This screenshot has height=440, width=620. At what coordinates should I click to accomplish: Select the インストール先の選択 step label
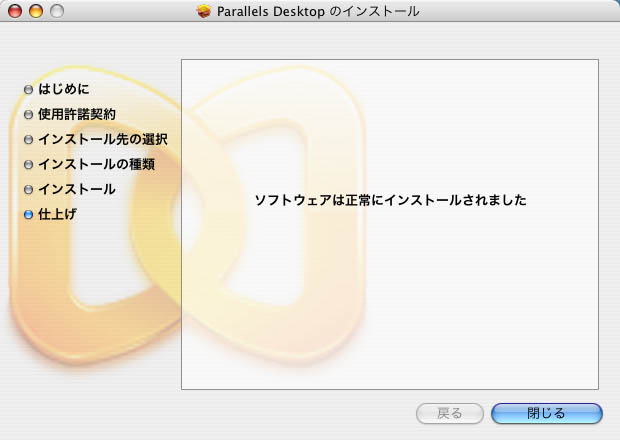click(102, 139)
